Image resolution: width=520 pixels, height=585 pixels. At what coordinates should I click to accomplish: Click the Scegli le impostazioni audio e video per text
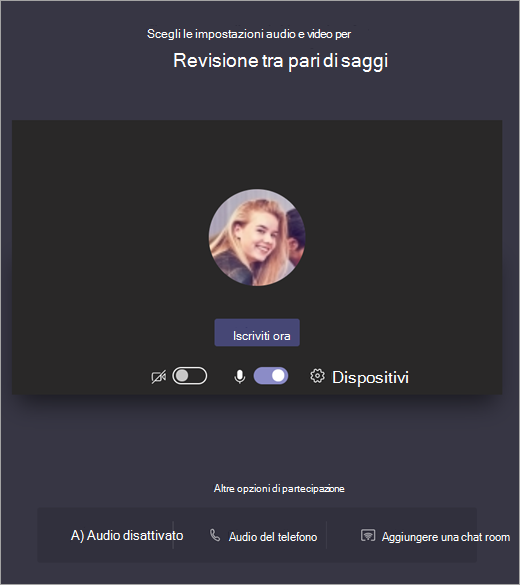pyautogui.click(x=249, y=34)
